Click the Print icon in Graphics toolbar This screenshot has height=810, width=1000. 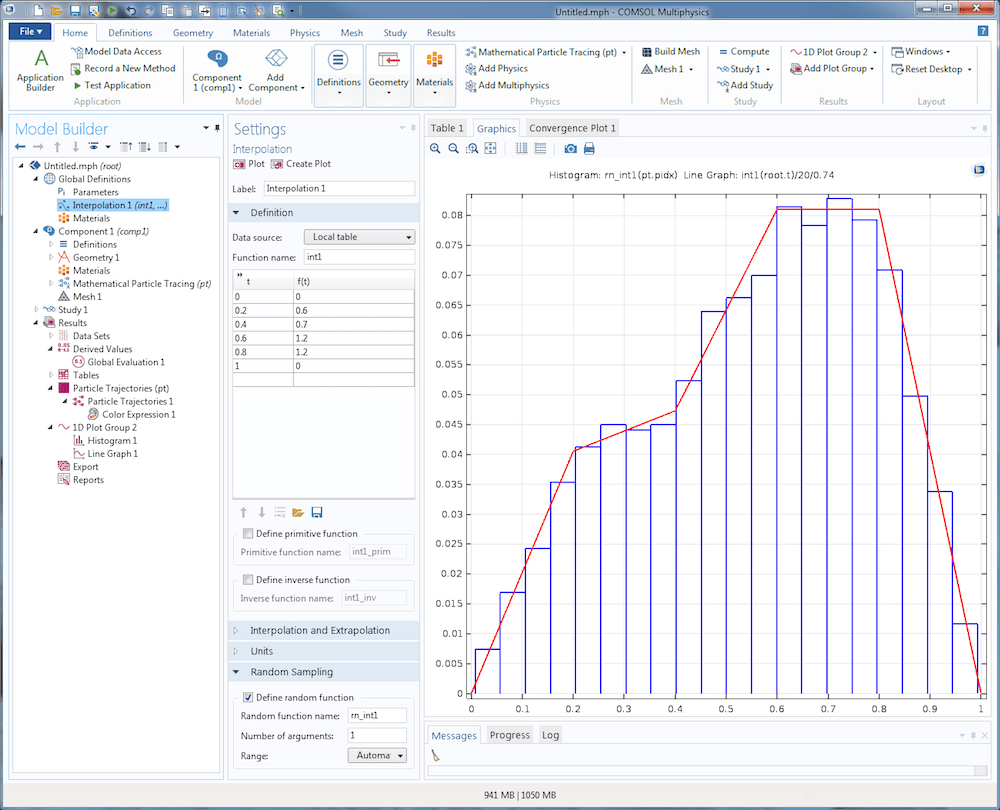click(x=589, y=148)
